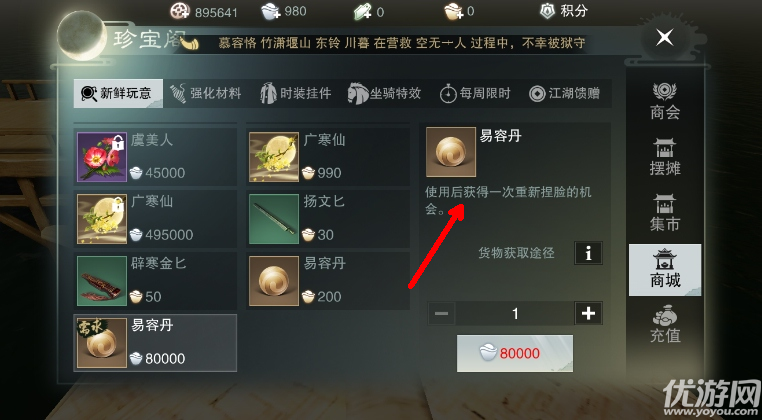Open the 摆摊 stall section
Screen dimensions: 762x420
point(665,158)
